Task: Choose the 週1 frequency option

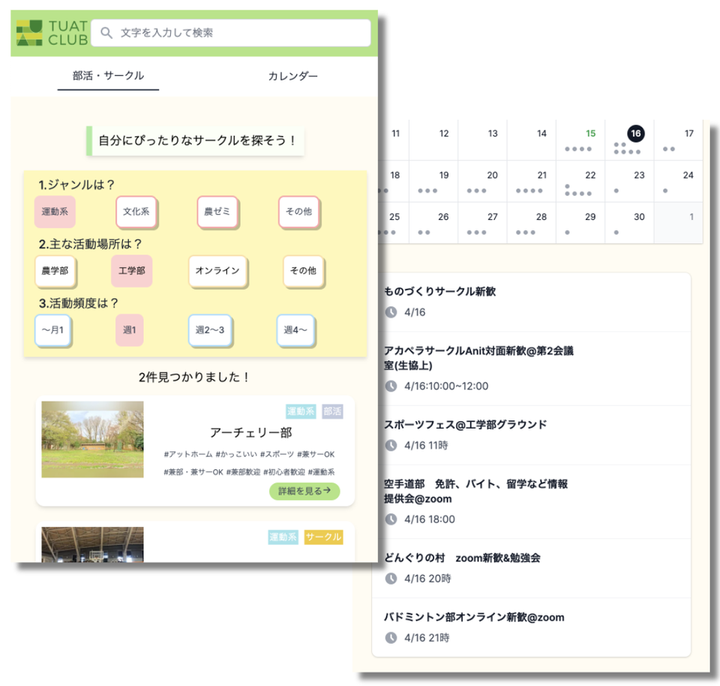Action: pyautogui.click(x=129, y=330)
